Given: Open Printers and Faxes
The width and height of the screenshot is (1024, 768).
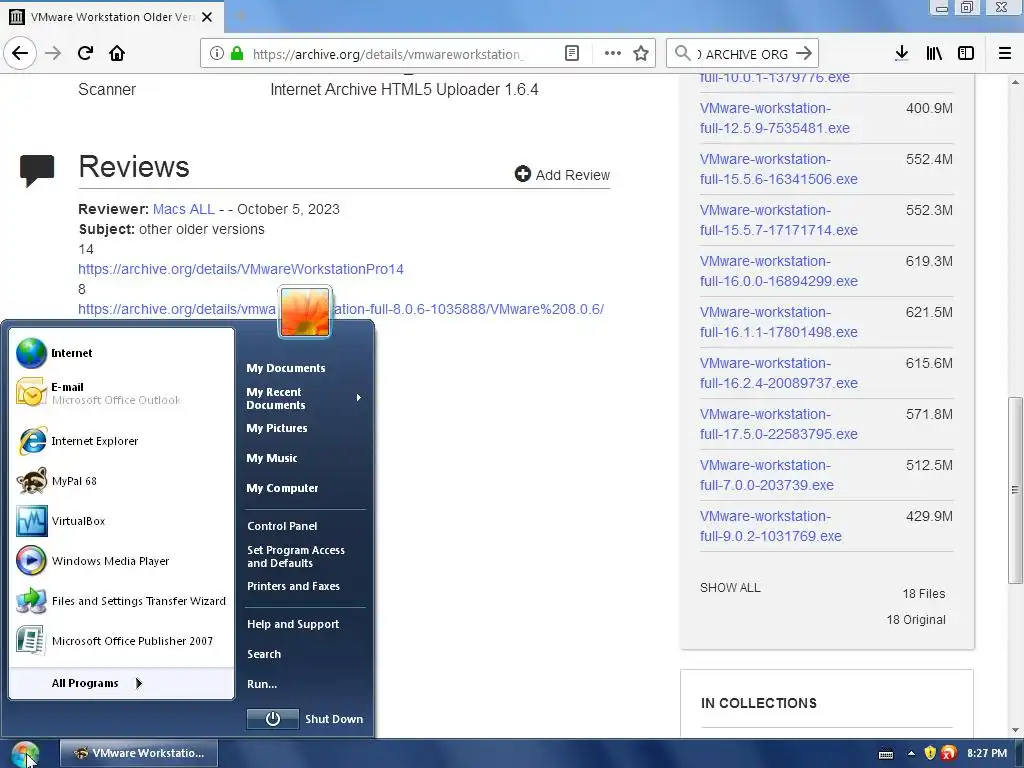Looking at the screenshot, I should tap(293, 586).
